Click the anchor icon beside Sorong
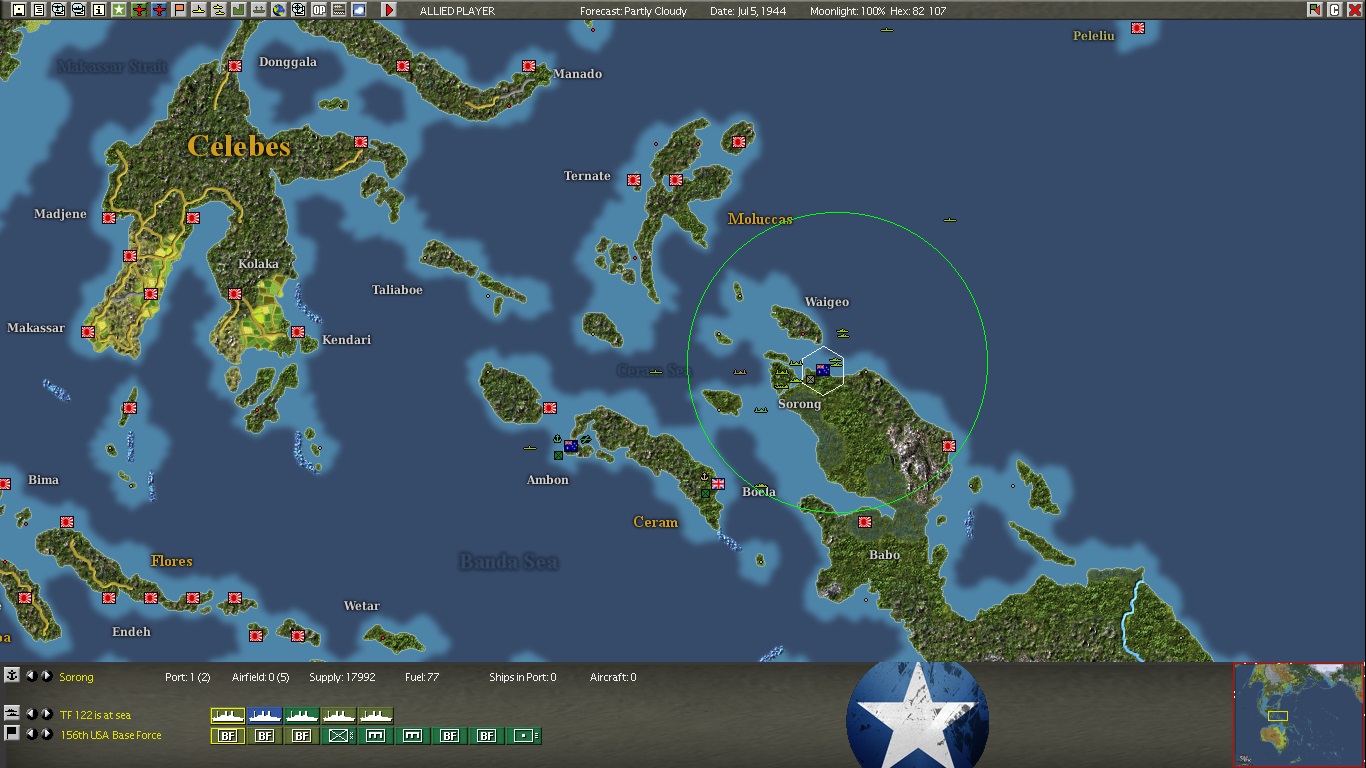The width and height of the screenshot is (1366, 768). [x=12, y=676]
